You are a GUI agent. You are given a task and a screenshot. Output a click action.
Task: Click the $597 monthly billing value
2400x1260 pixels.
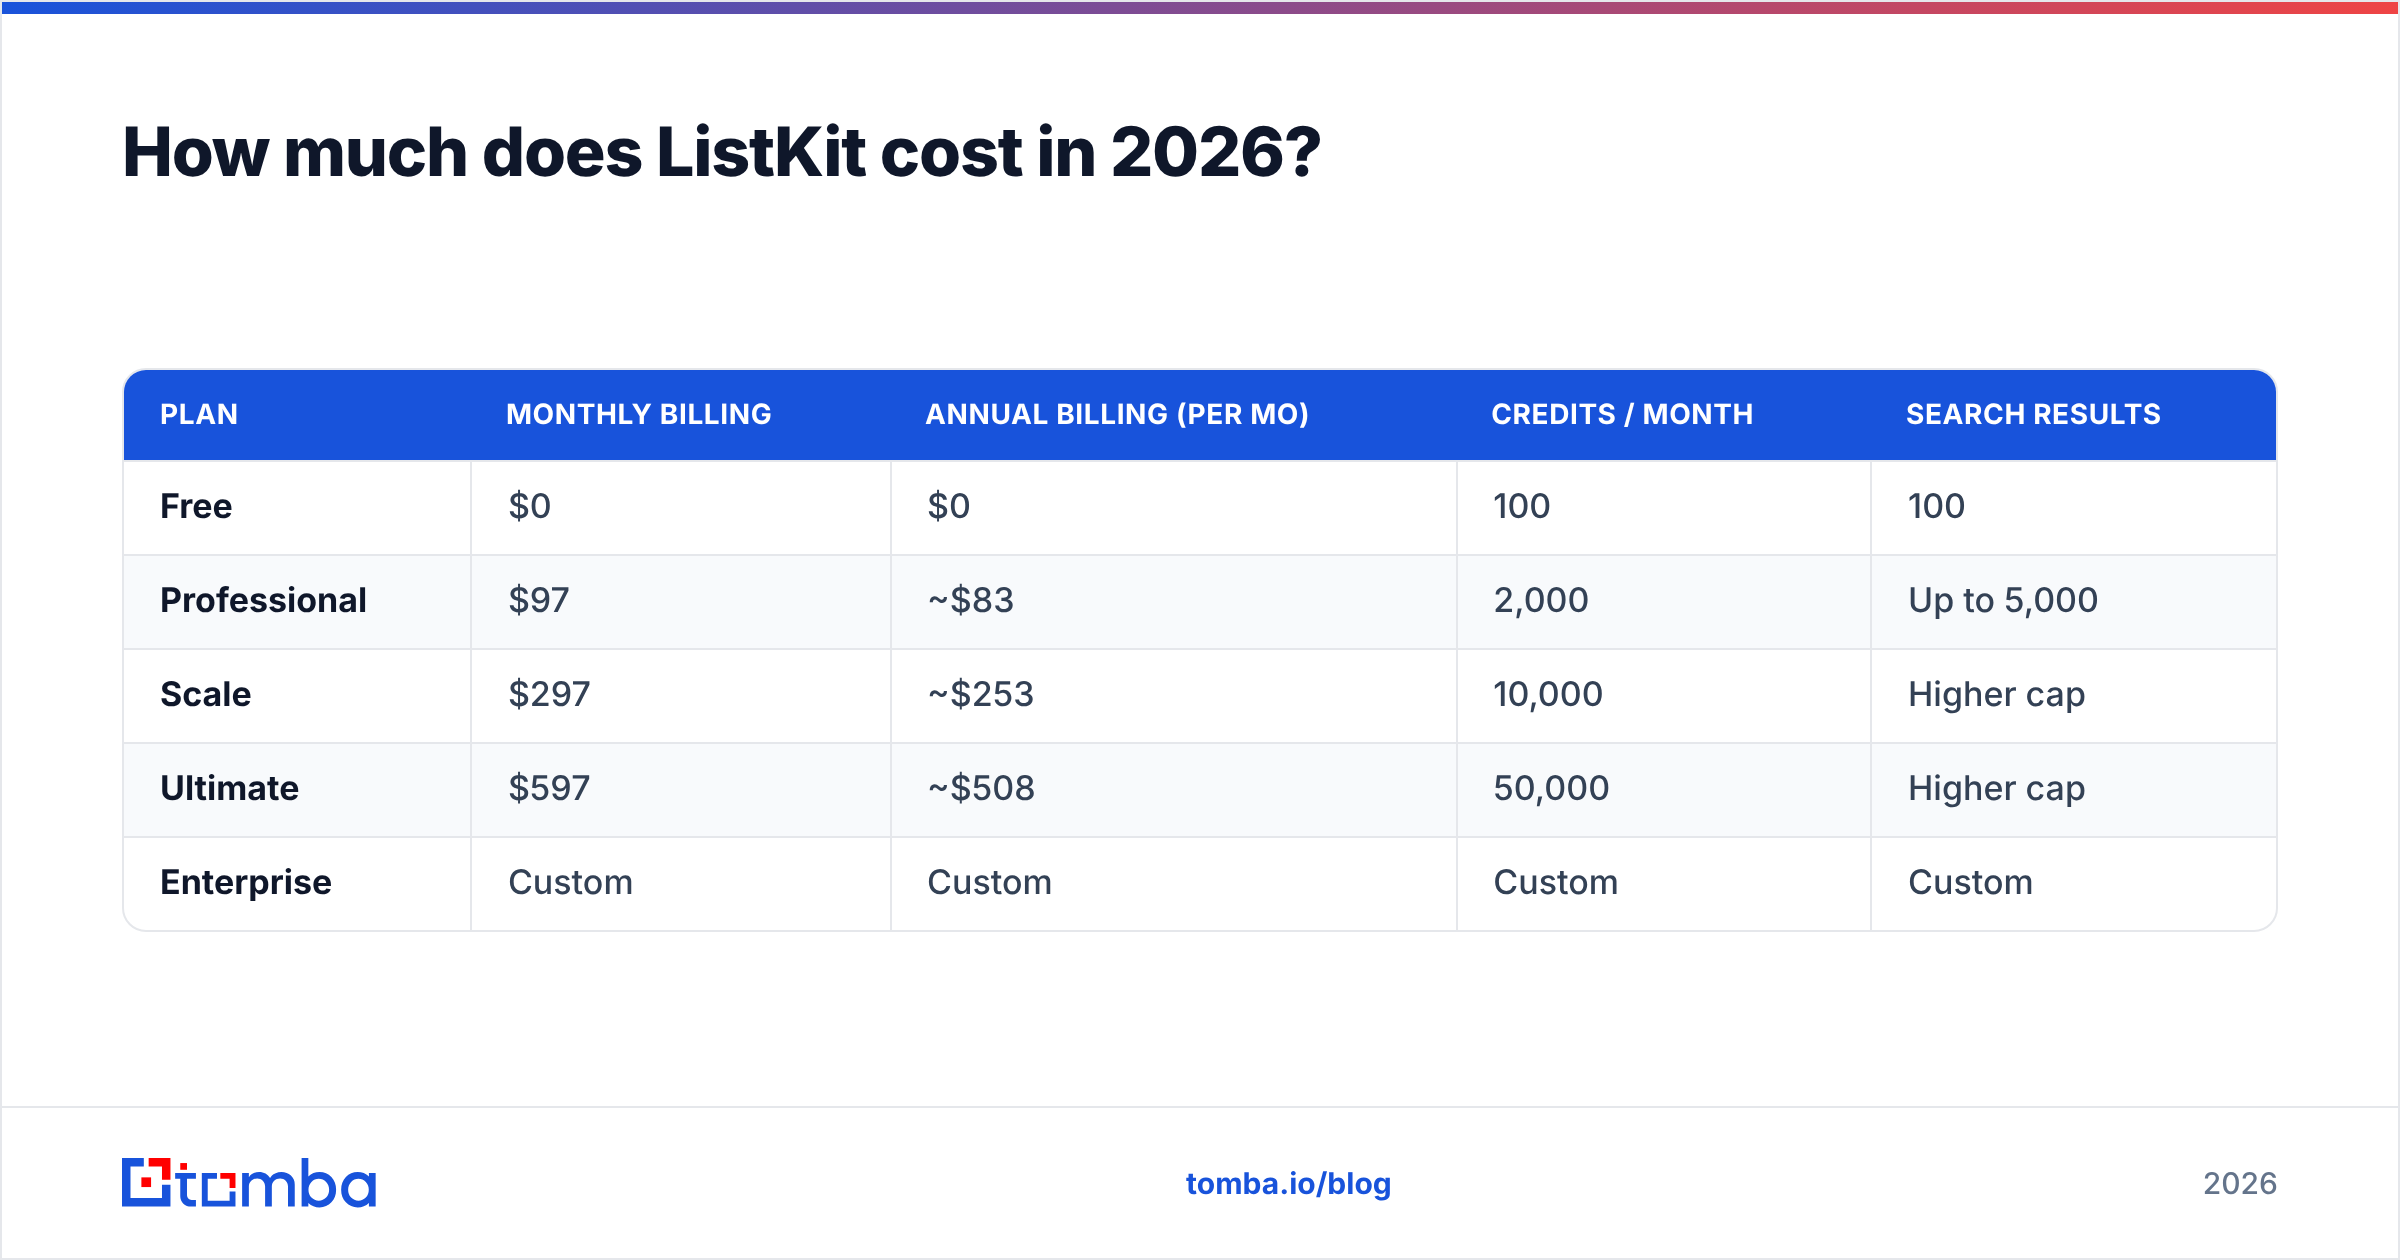coord(549,788)
